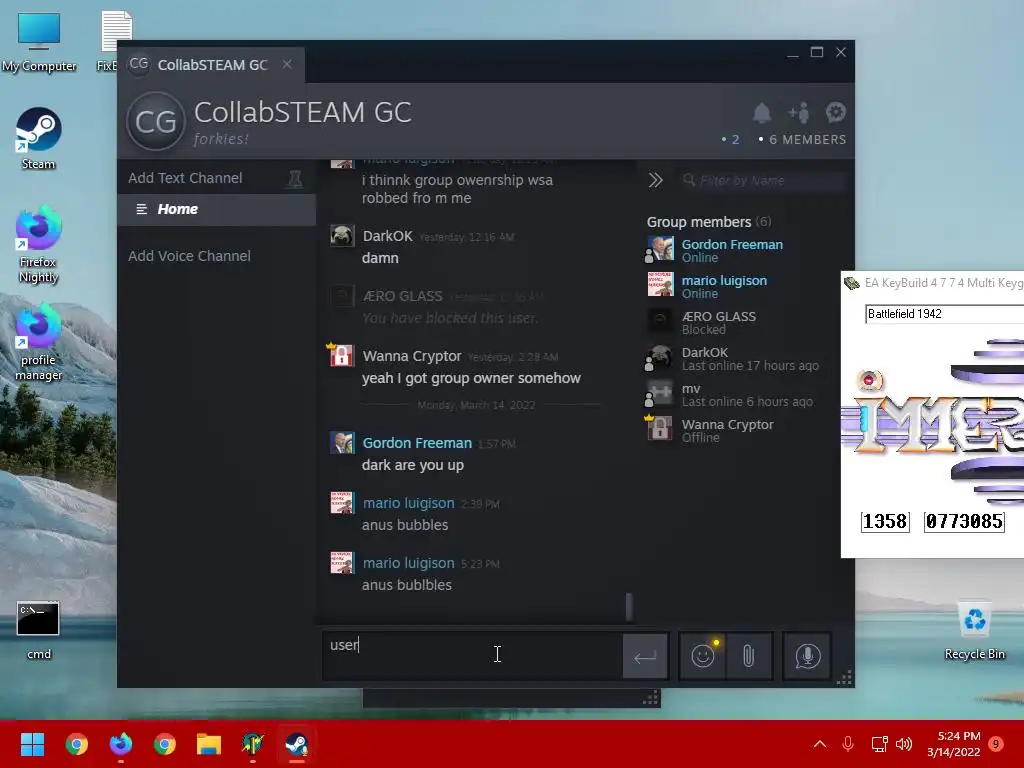The width and height of the screenshot is (1024, 768).
Task: Select the profile manager desktop shortcut
Action: tap(39, 343)
